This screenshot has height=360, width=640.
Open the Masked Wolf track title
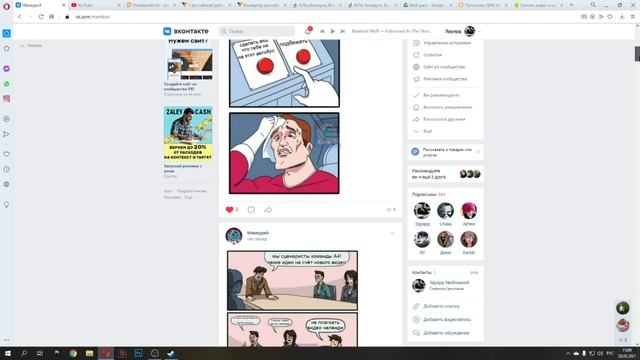click(391, 31)
